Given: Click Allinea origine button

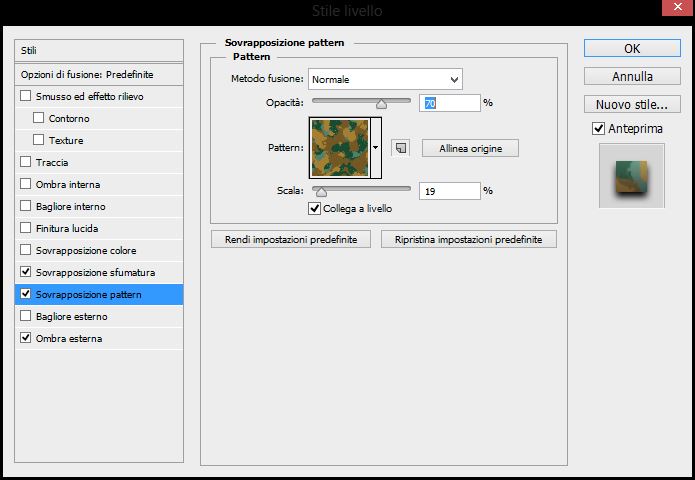Looking at the screenshot, I should 470,148.
